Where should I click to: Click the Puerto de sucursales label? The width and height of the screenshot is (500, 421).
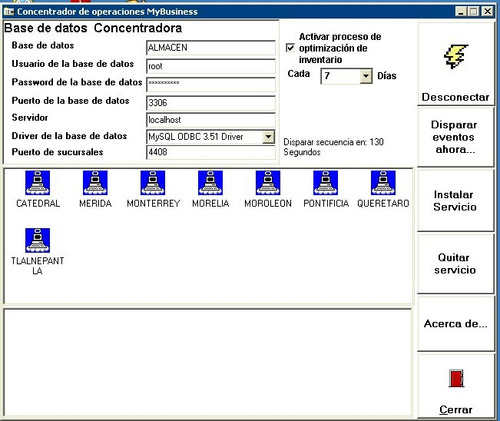point(57,152)
